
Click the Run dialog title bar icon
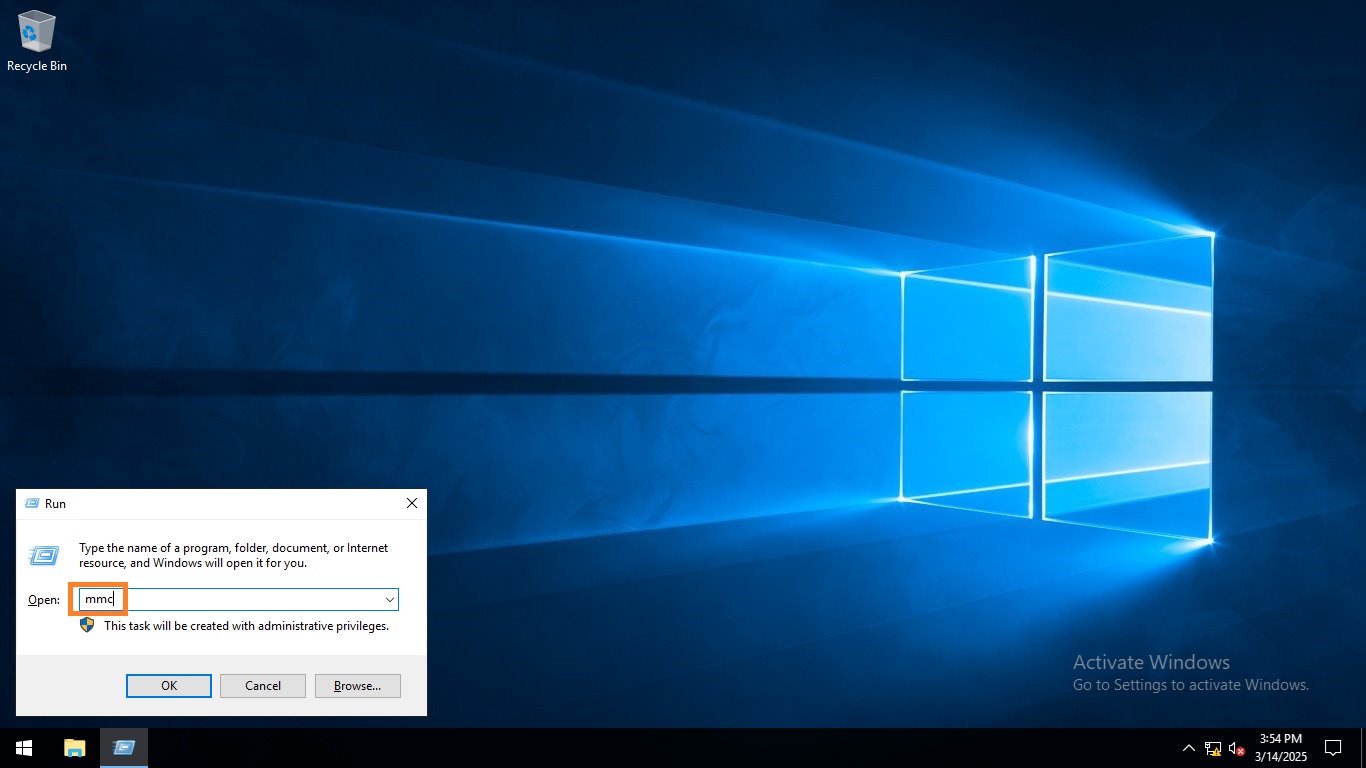[32, 504]
